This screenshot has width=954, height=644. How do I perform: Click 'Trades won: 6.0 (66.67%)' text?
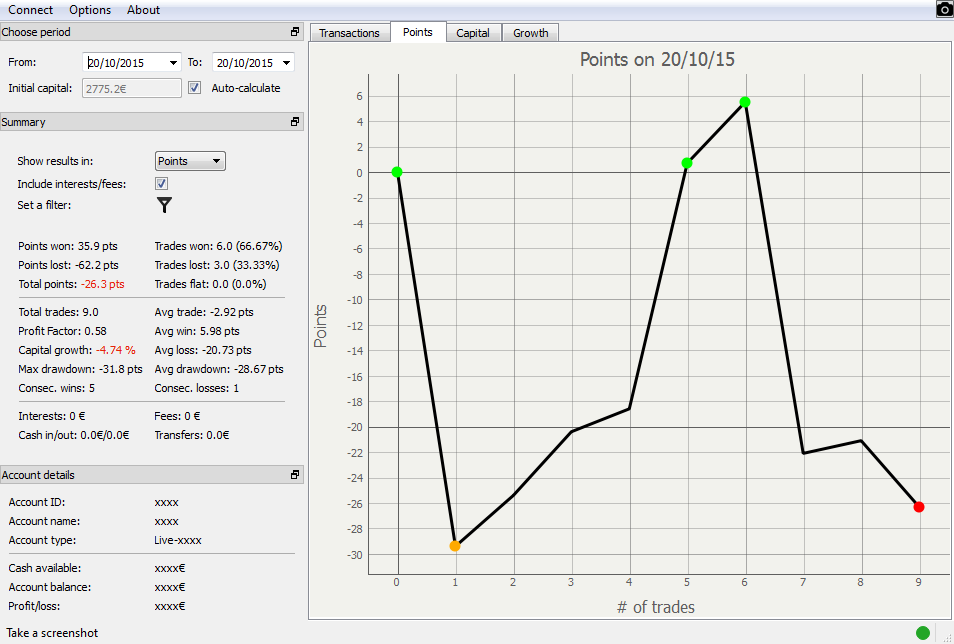[x=218, y=246]
